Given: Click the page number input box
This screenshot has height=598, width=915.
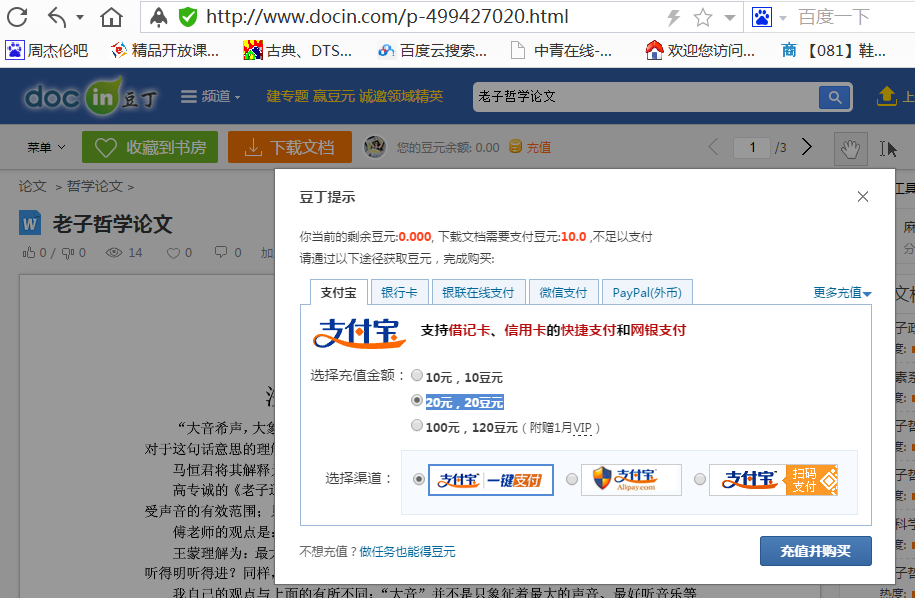Looking at the screenshot, I should coord(752,148).
